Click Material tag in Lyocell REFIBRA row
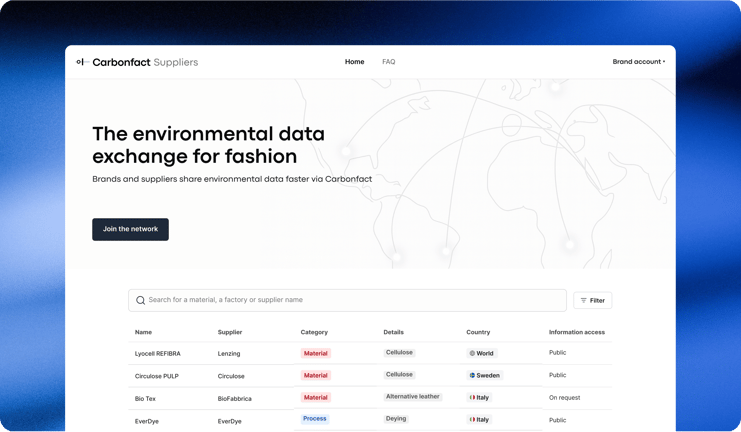 [x=316, y=353]
